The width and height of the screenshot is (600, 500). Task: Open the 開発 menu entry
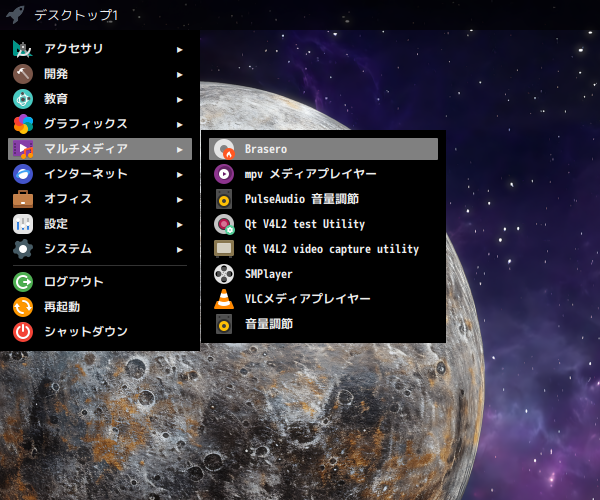pos(100,74)
